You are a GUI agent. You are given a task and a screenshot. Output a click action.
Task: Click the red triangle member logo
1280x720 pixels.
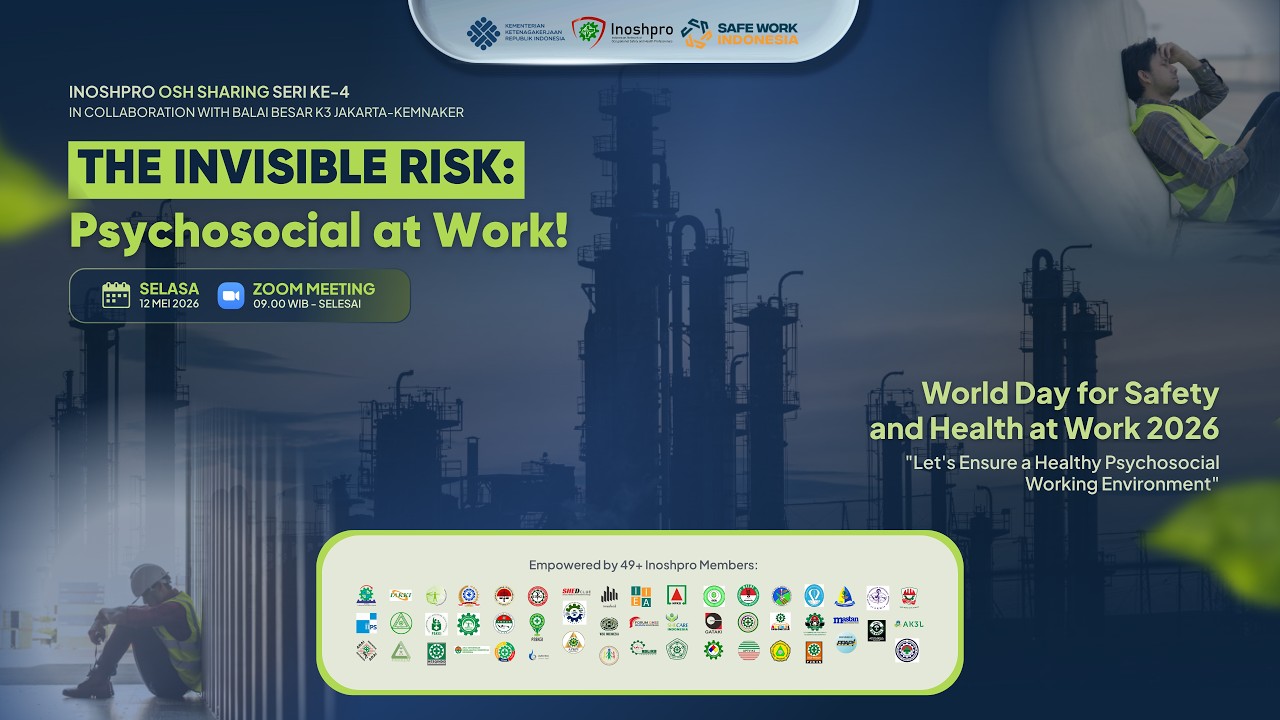coord(677,594)
